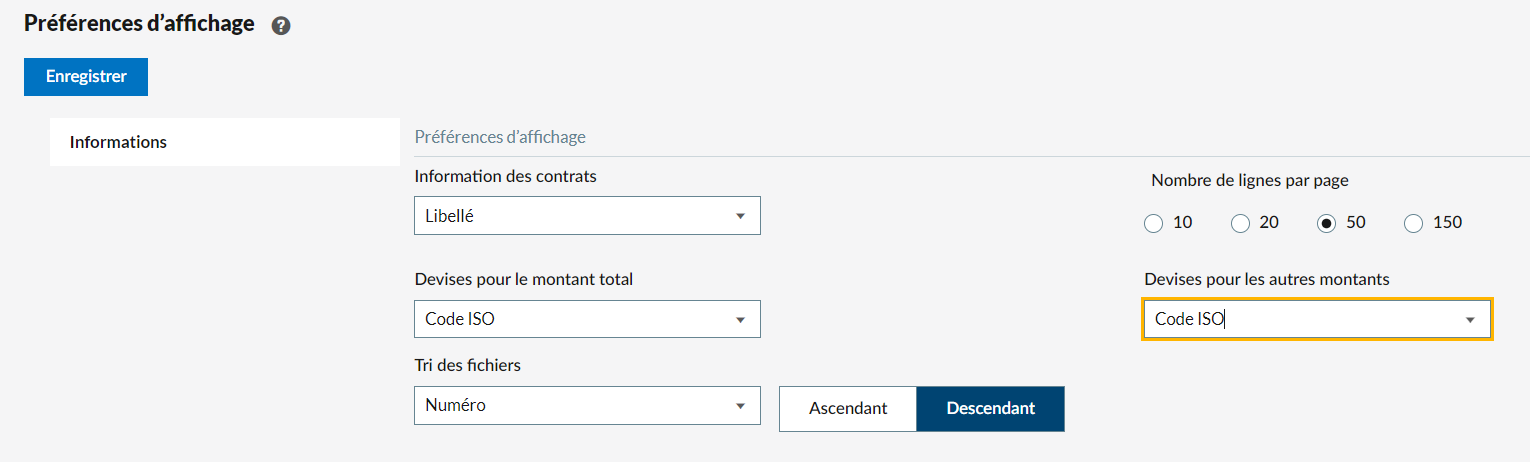Screen dimensions: 1530x462
Task: Click the Devises pour les autres montants label
Action: 1266,280
